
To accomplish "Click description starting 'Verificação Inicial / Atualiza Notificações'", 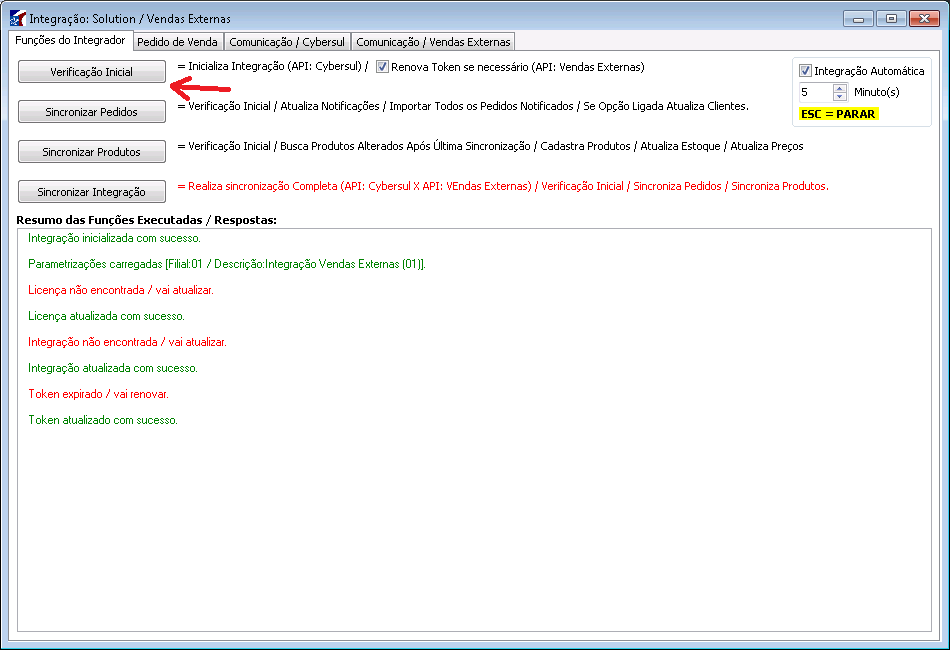I will (463, 106).
